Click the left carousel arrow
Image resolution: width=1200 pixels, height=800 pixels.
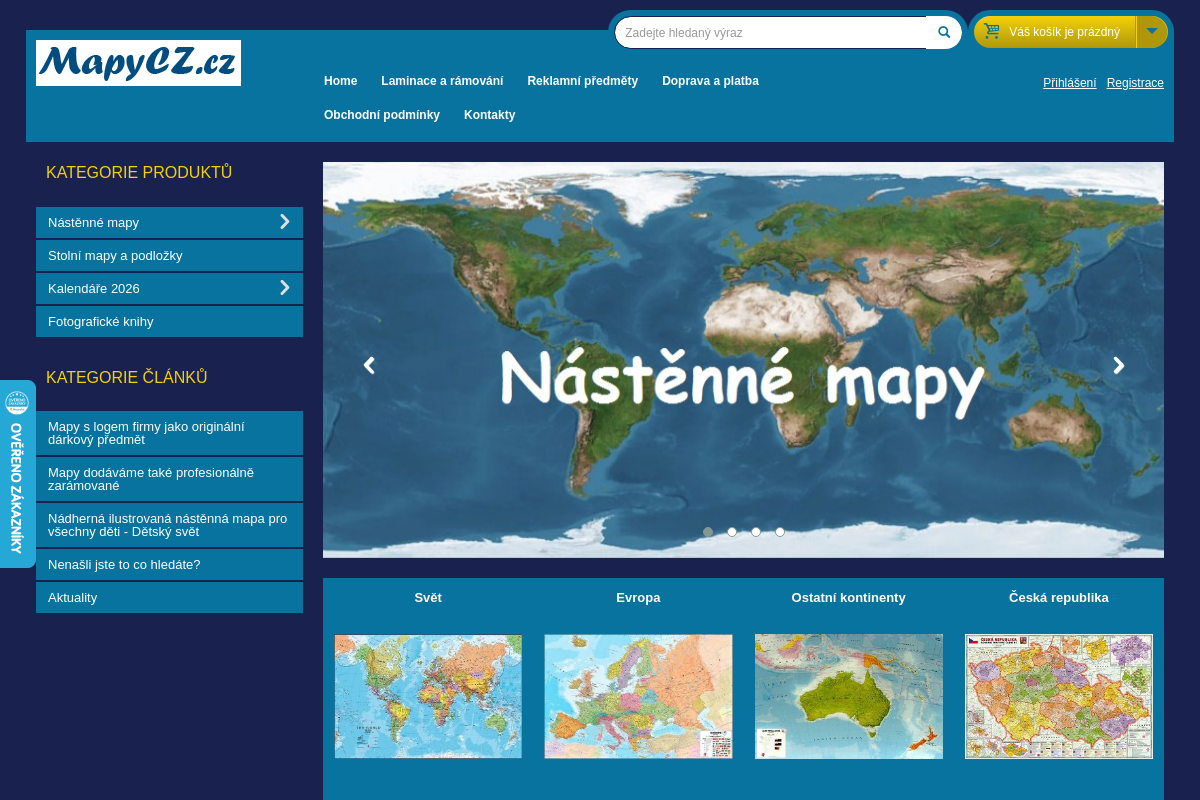click(x=368, y=365)
